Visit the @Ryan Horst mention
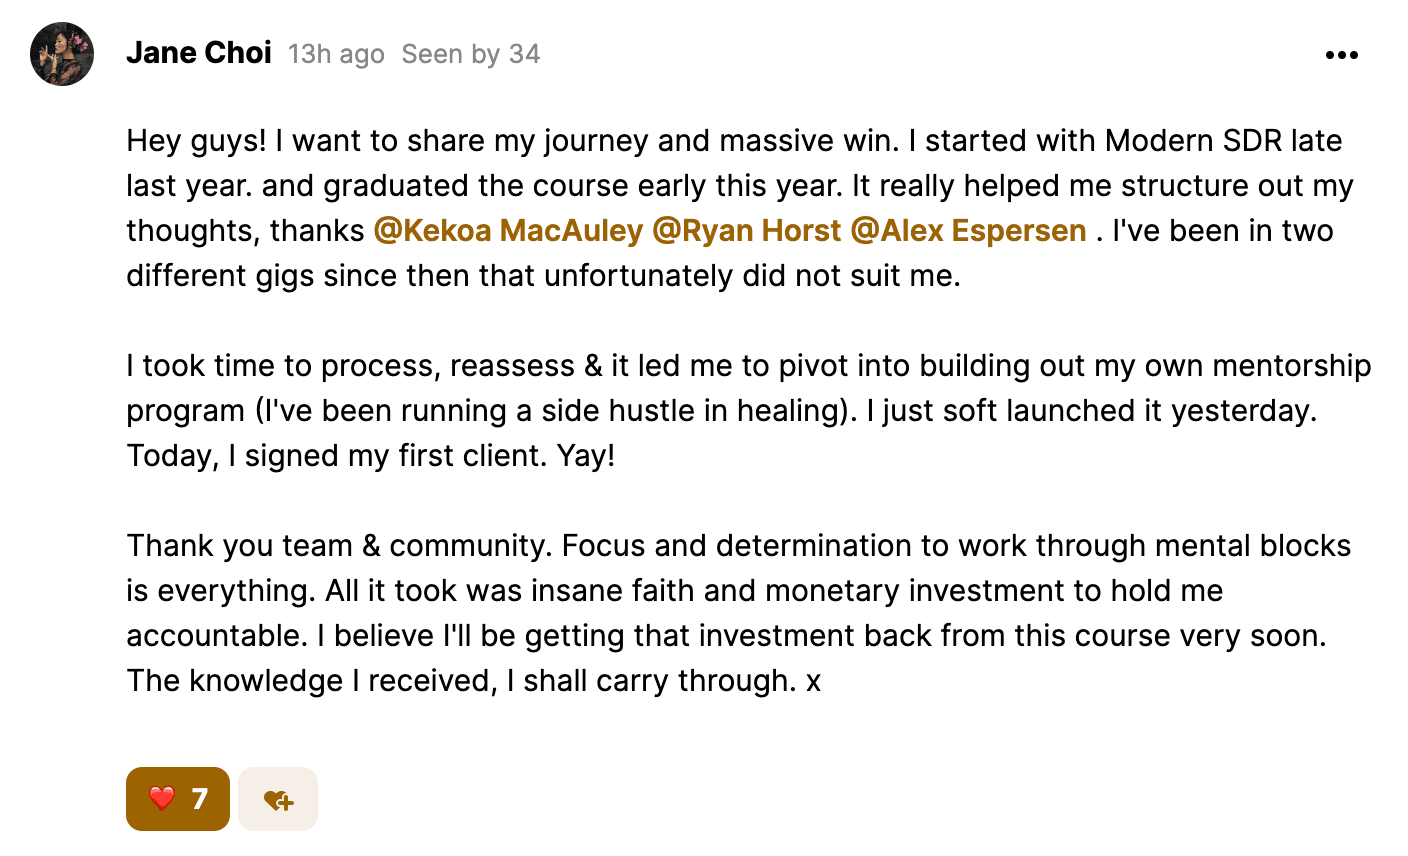 746,231
